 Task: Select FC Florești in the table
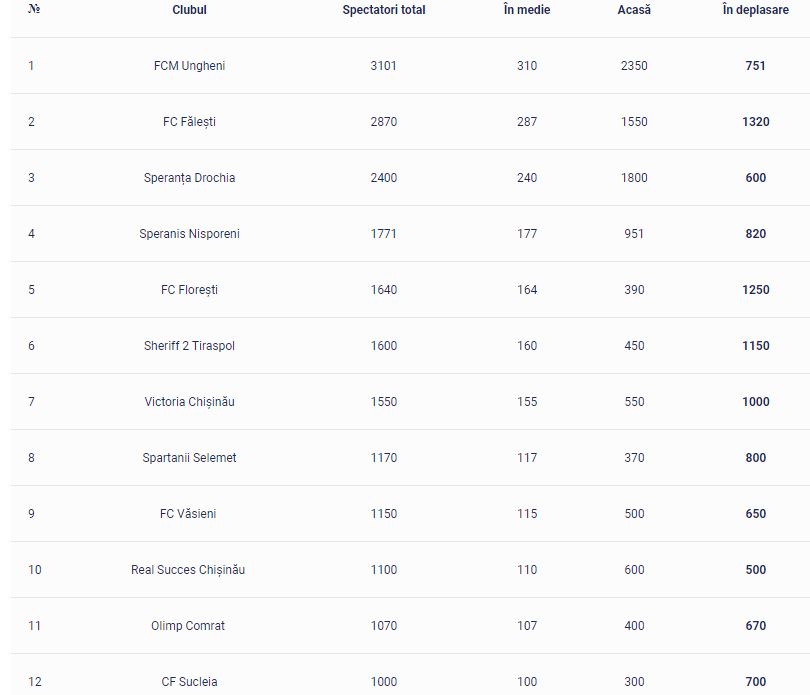(x=189, y=290)
